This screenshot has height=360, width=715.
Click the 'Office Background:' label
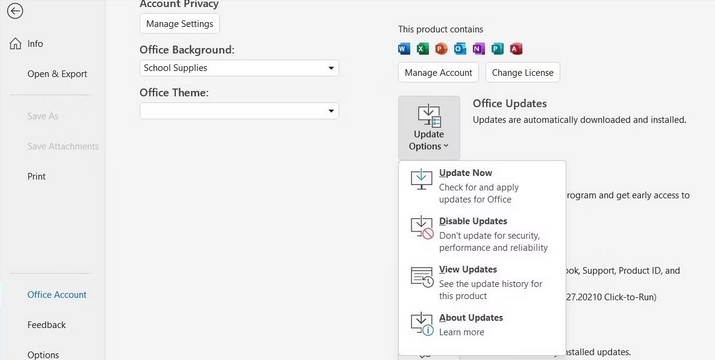[x=187, y=50]
